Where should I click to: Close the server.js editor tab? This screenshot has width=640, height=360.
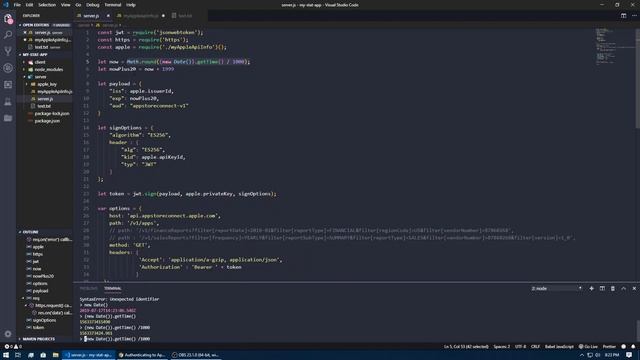(x=108, y=16)
